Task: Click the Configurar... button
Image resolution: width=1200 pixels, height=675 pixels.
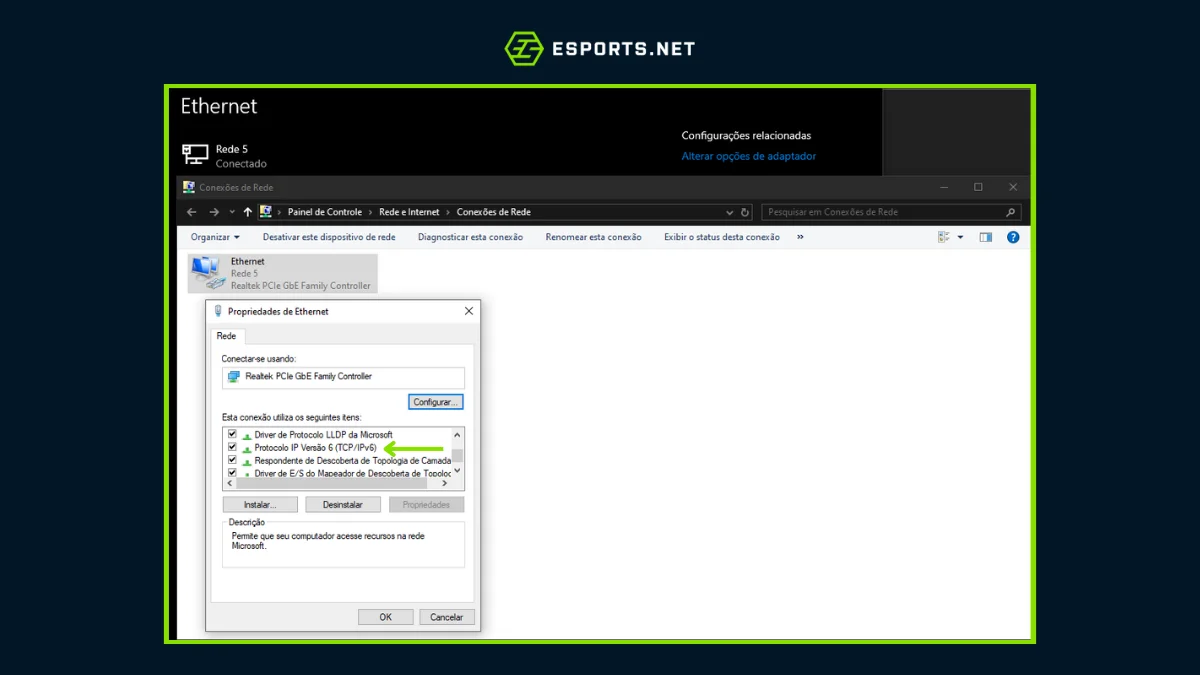Action: [x=435, y=401]
